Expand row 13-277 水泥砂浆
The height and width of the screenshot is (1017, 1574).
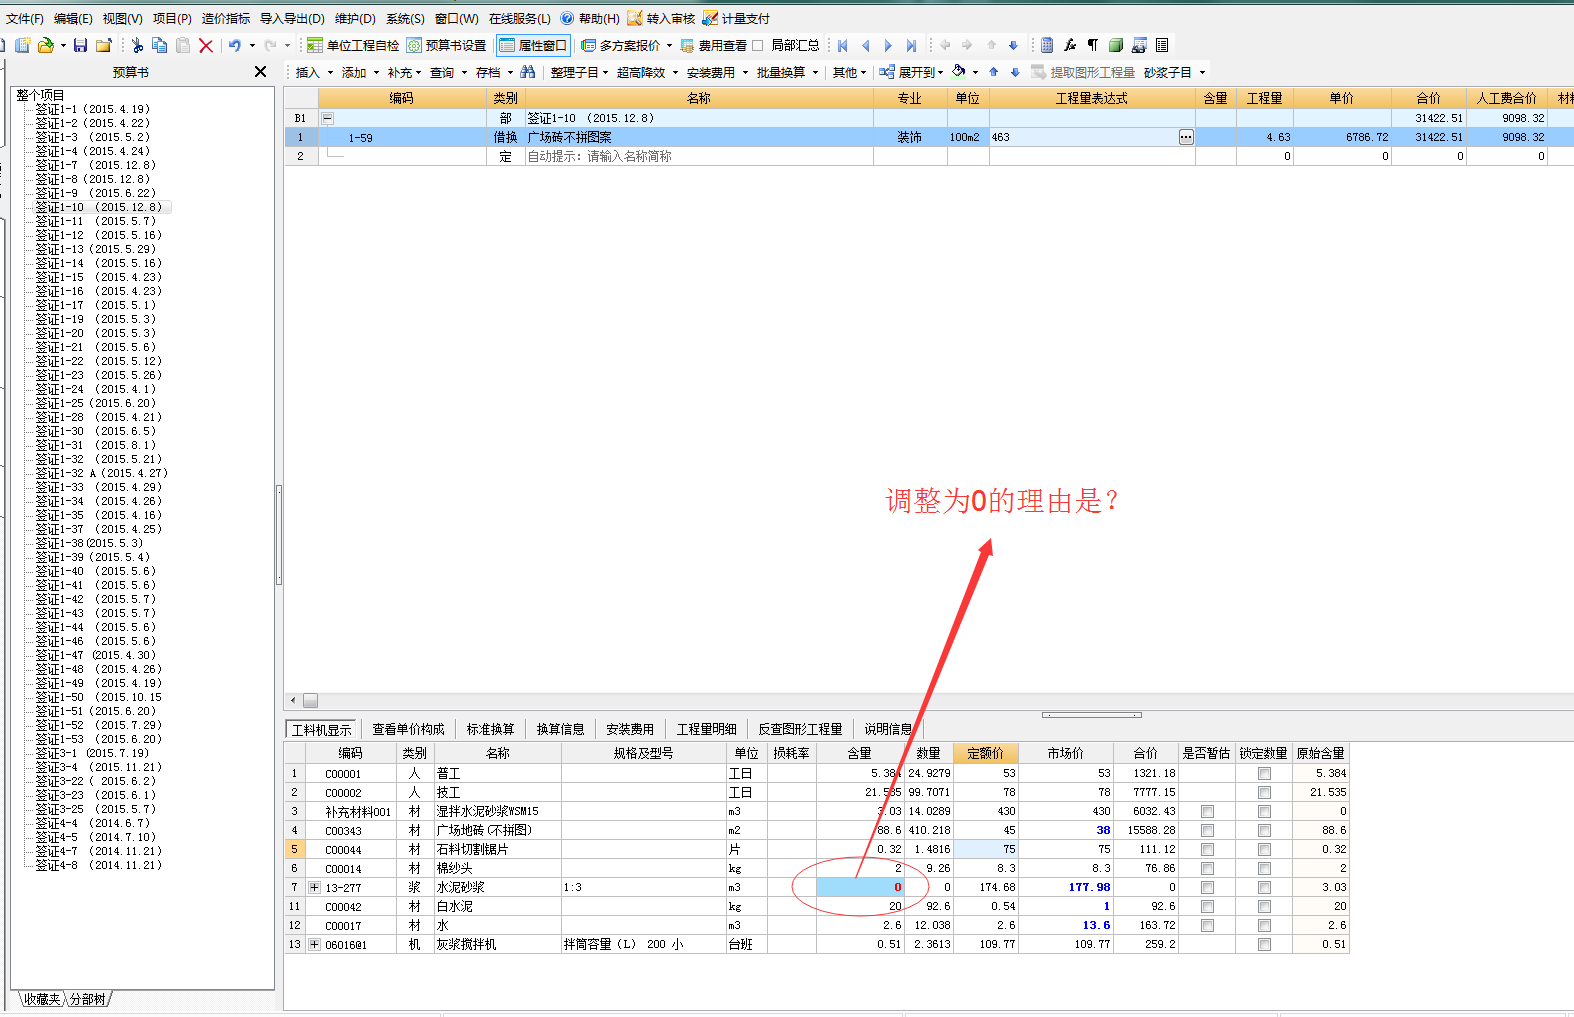coord(314,888)
